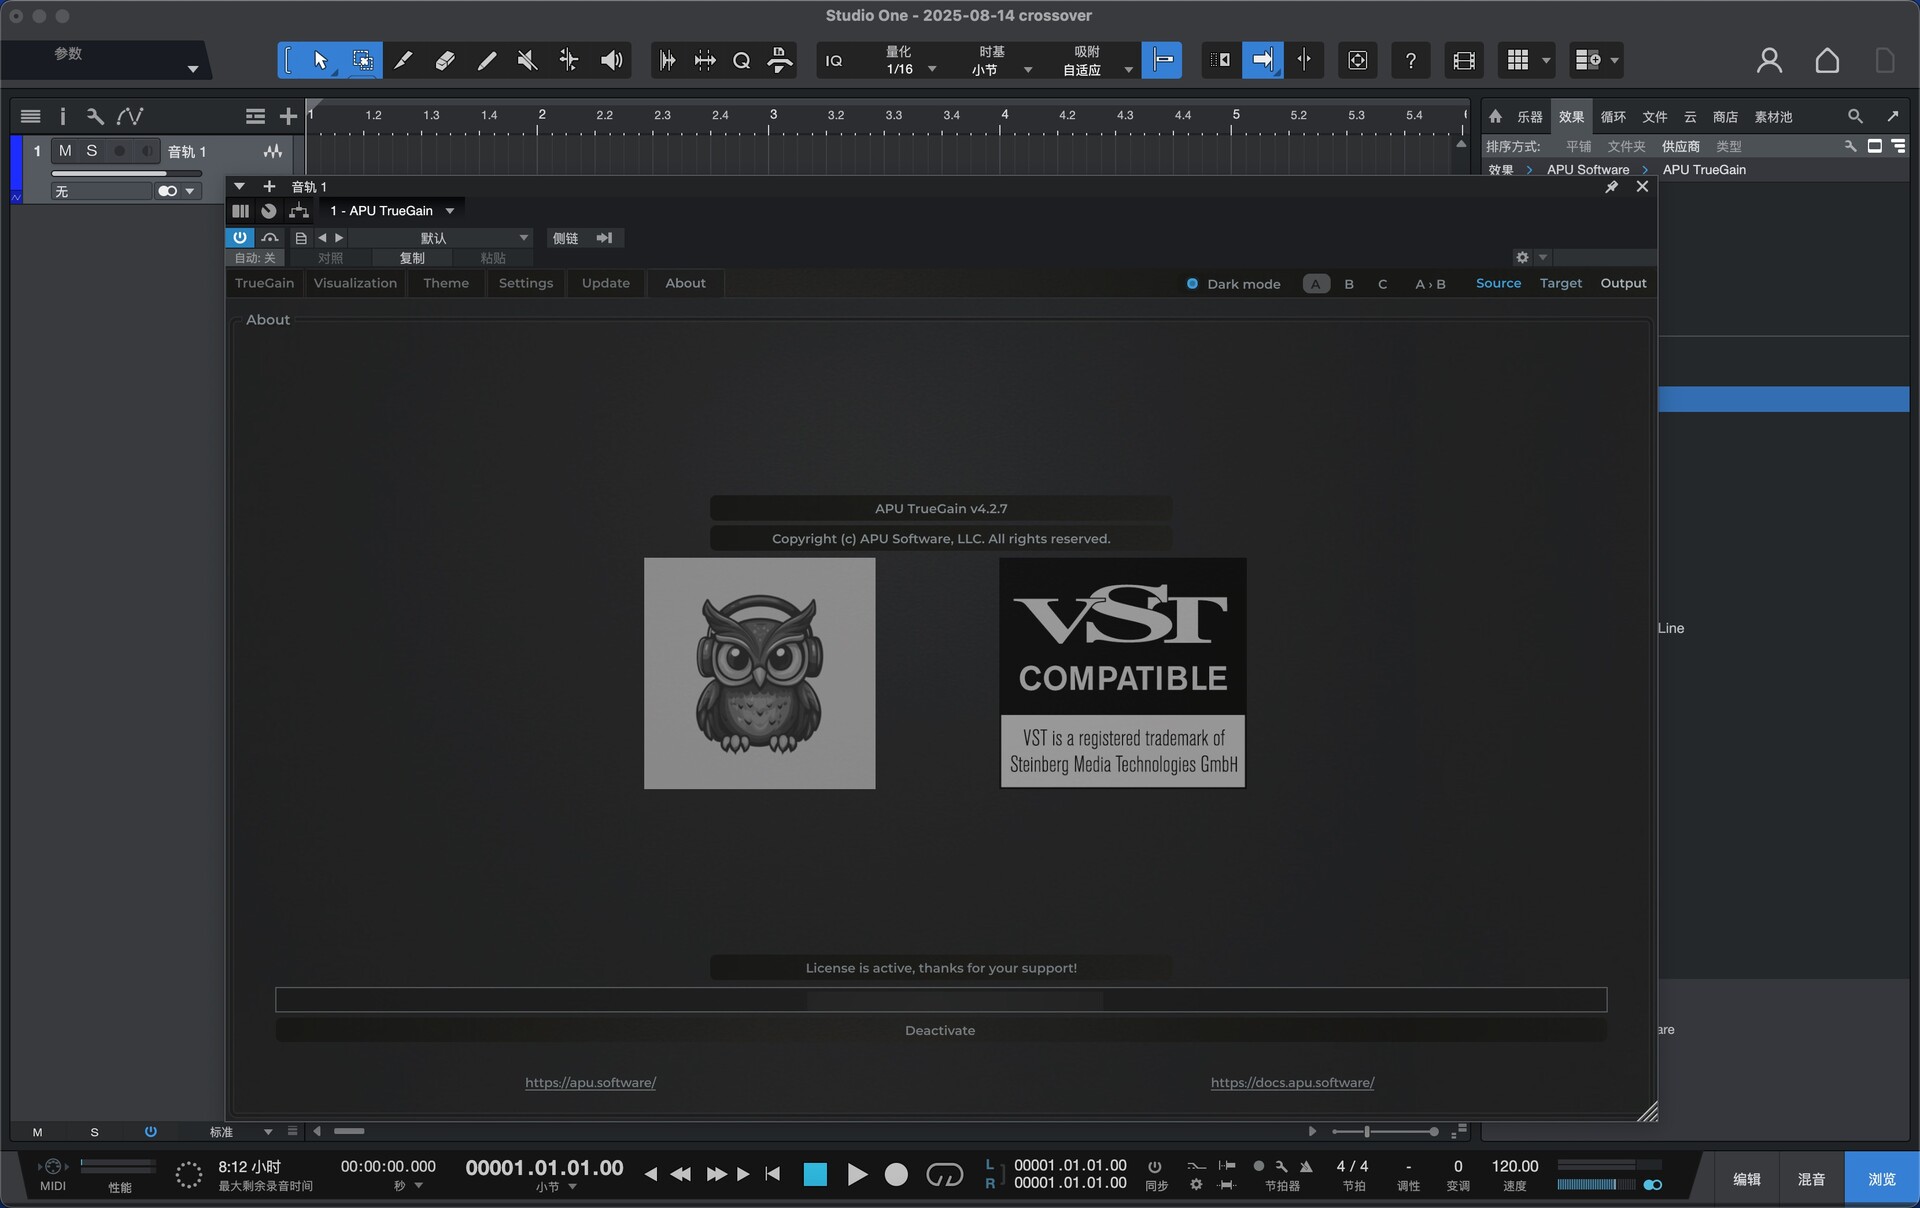Adjust timeline horizontal zoom slider
Viewport: 1920px width, 1208px height.
1385,1132
